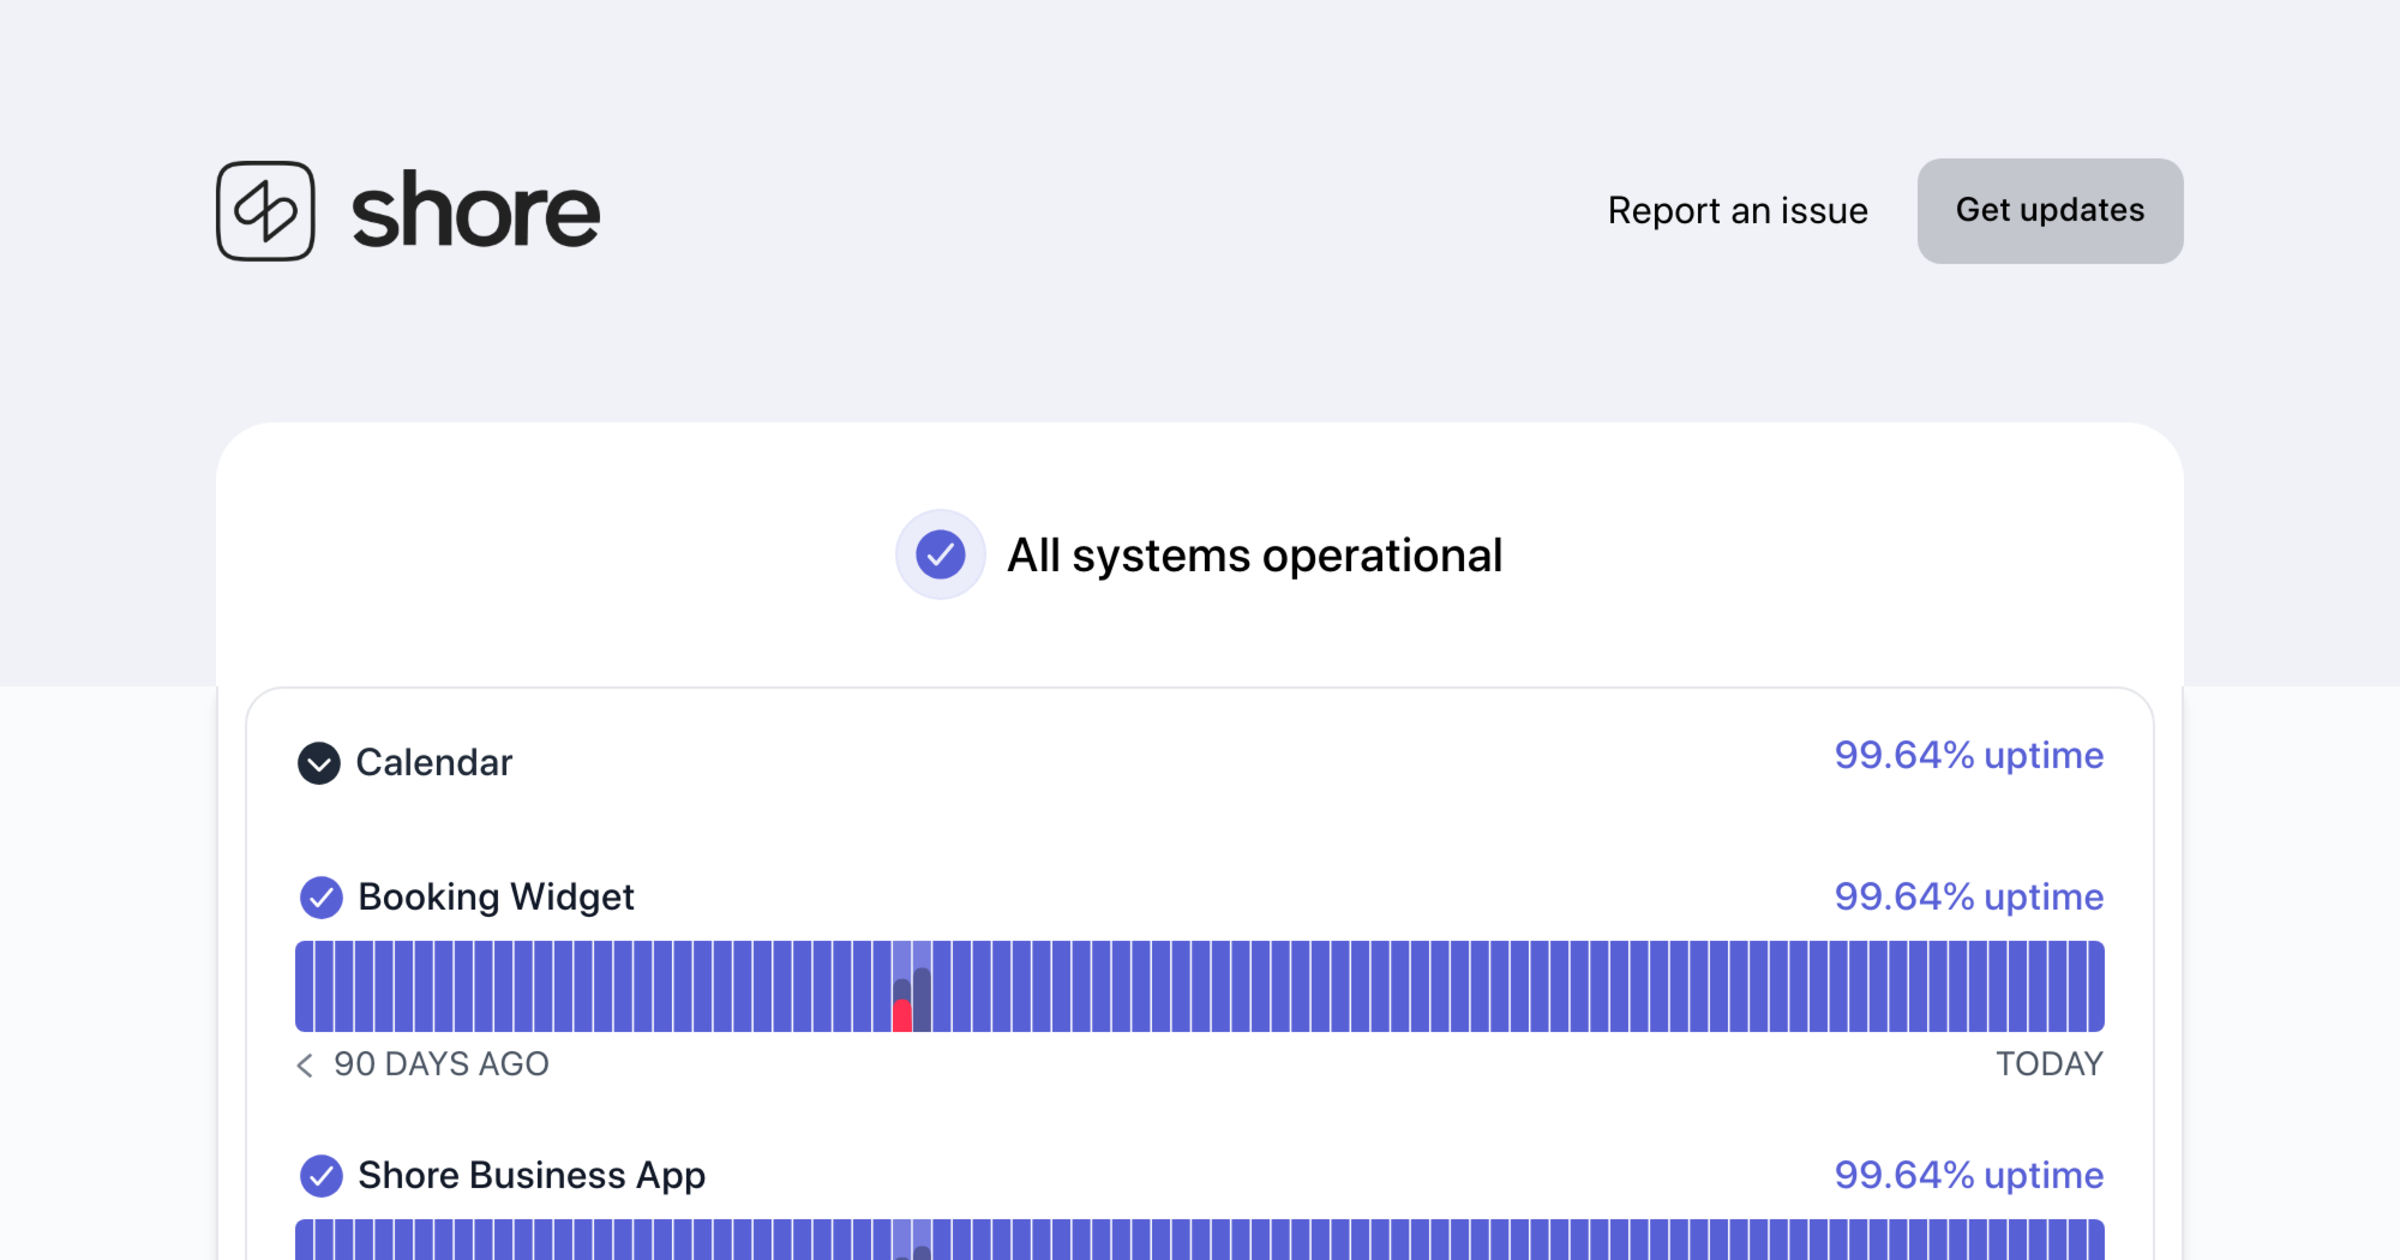Click TODAY at the end of the timeline
The width and height of the screenshot is (2400, 1260).
[2050, 1065]
